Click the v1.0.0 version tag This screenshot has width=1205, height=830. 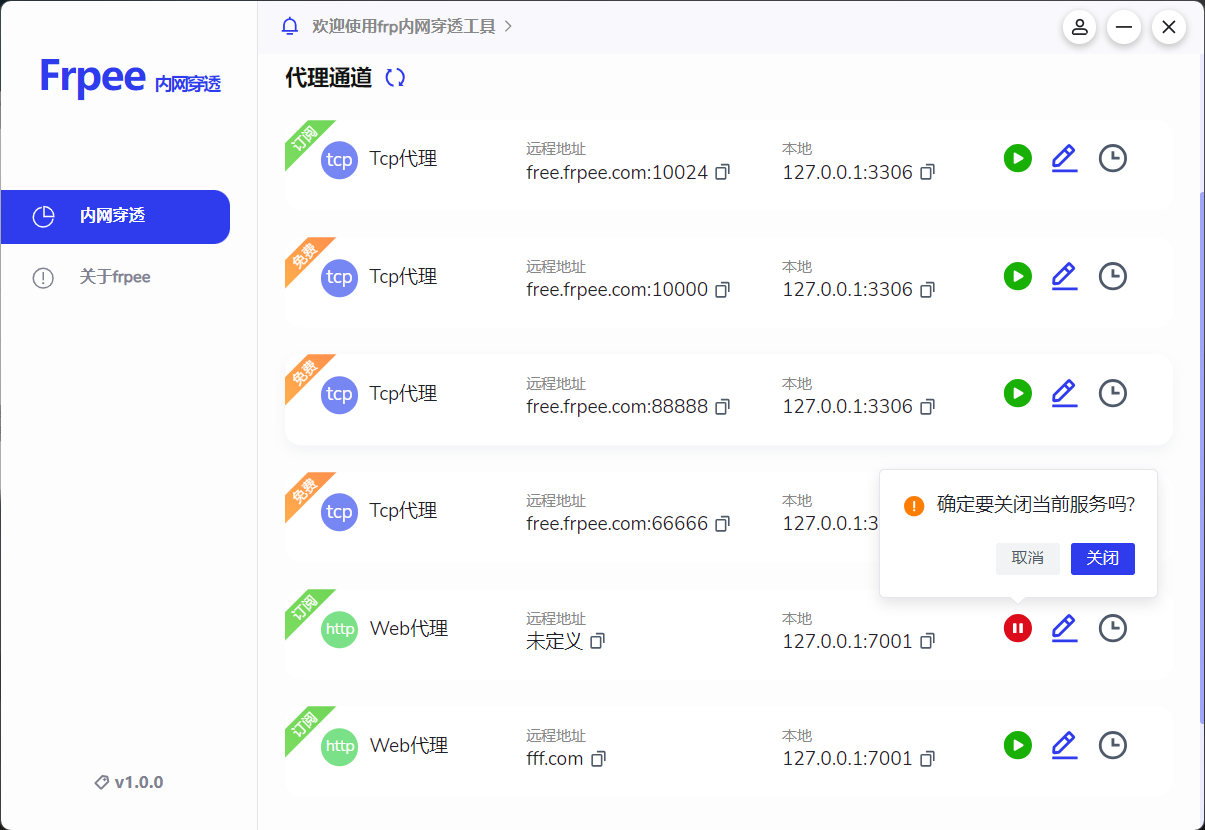point(128,782)
